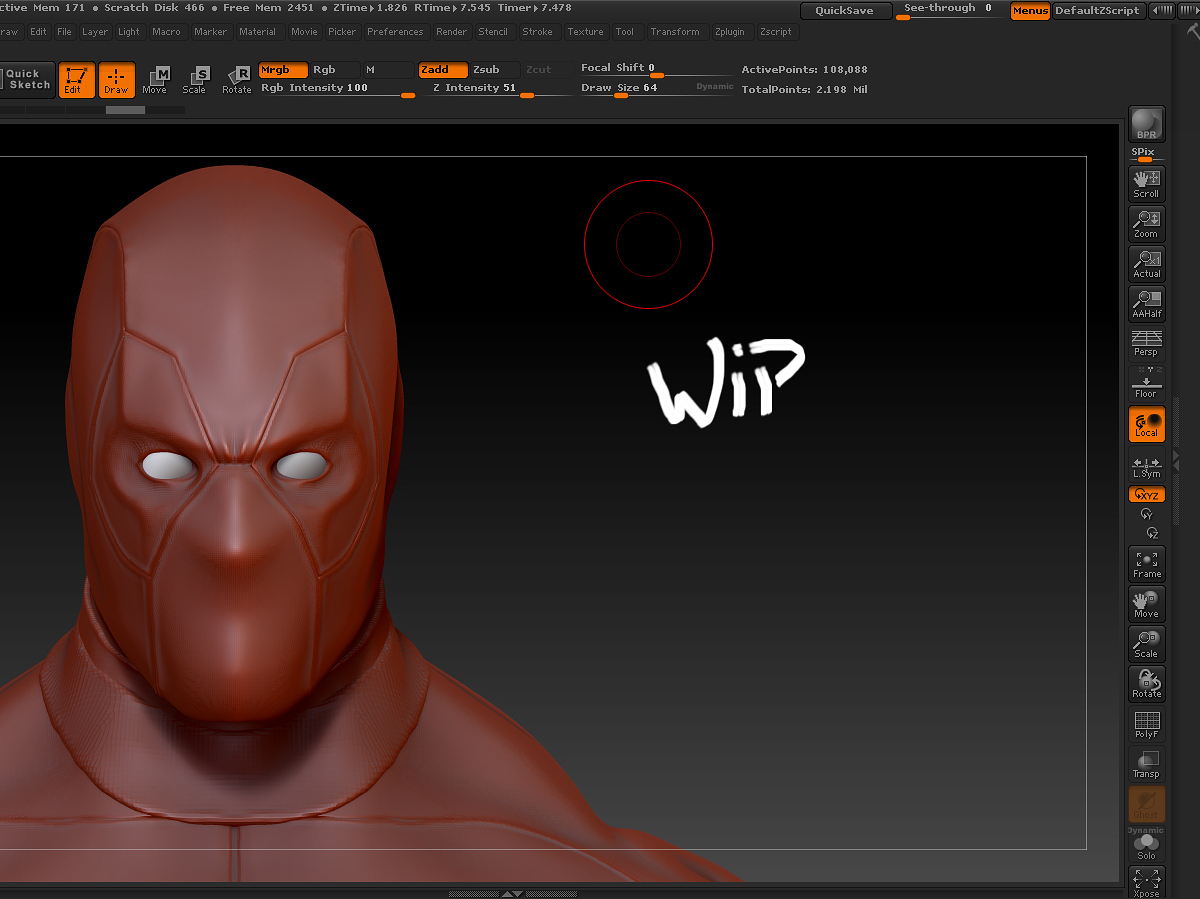Toggle Persp perspective view
Viewport: 1200px width, 899px height.
(x=1146, y=344)
